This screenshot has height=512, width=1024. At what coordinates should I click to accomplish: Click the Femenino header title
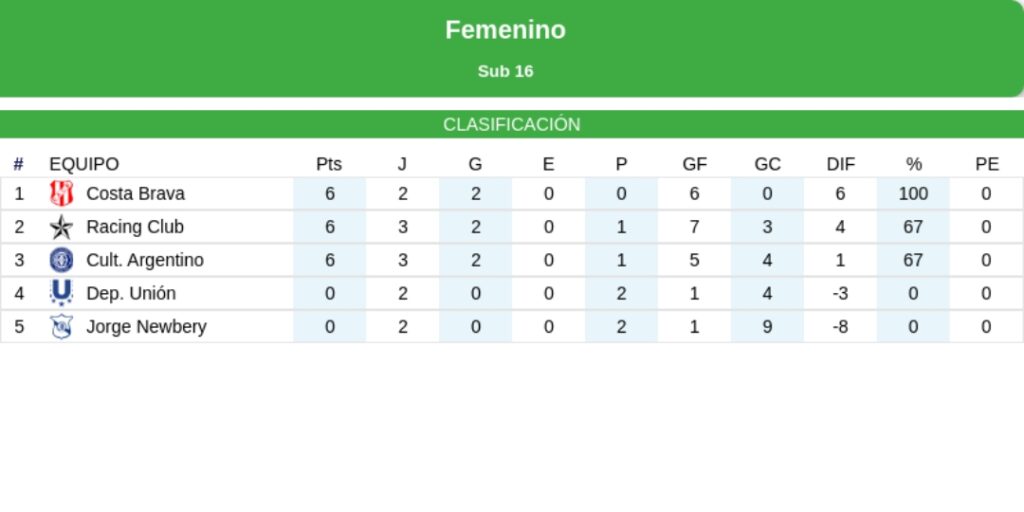coord(505,30)
